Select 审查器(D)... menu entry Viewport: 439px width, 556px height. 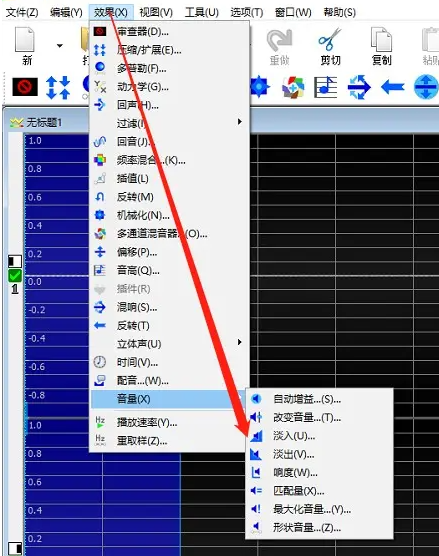pyautogui.click(x=170, y=32)
